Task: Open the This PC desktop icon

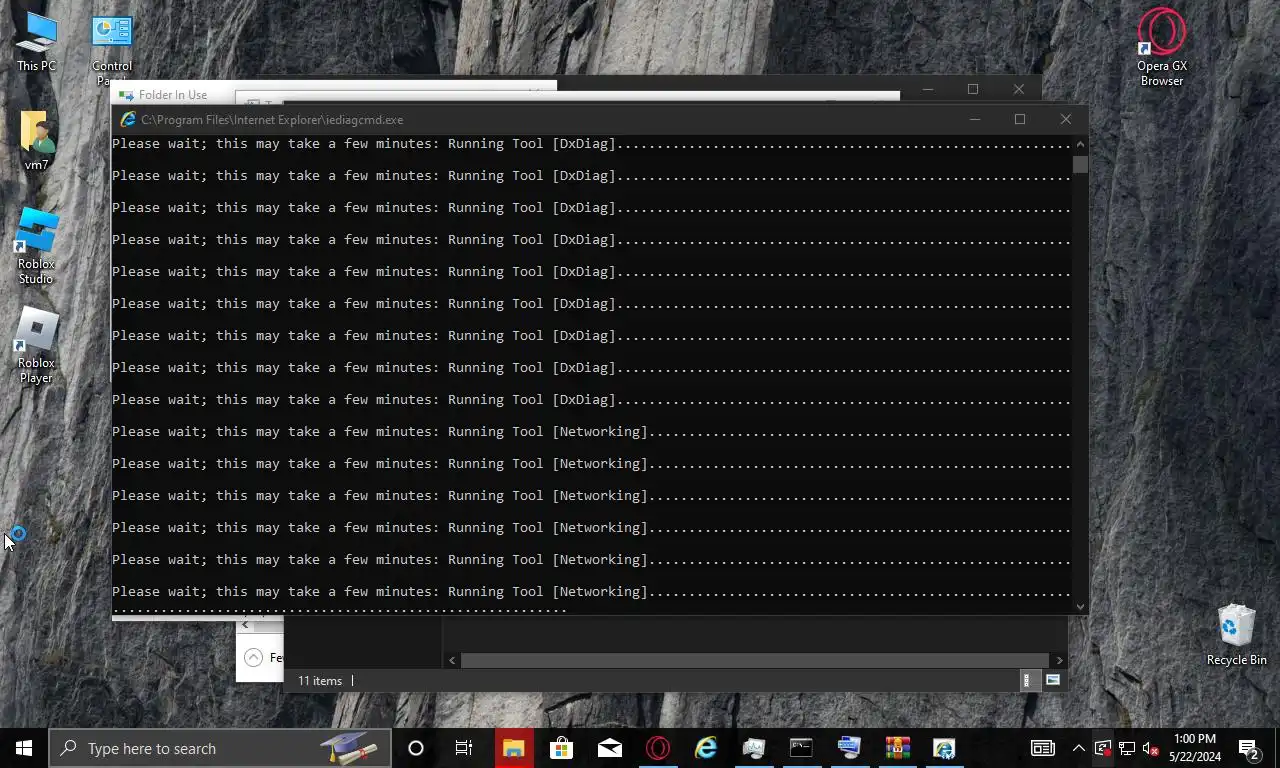Action: 36,42
